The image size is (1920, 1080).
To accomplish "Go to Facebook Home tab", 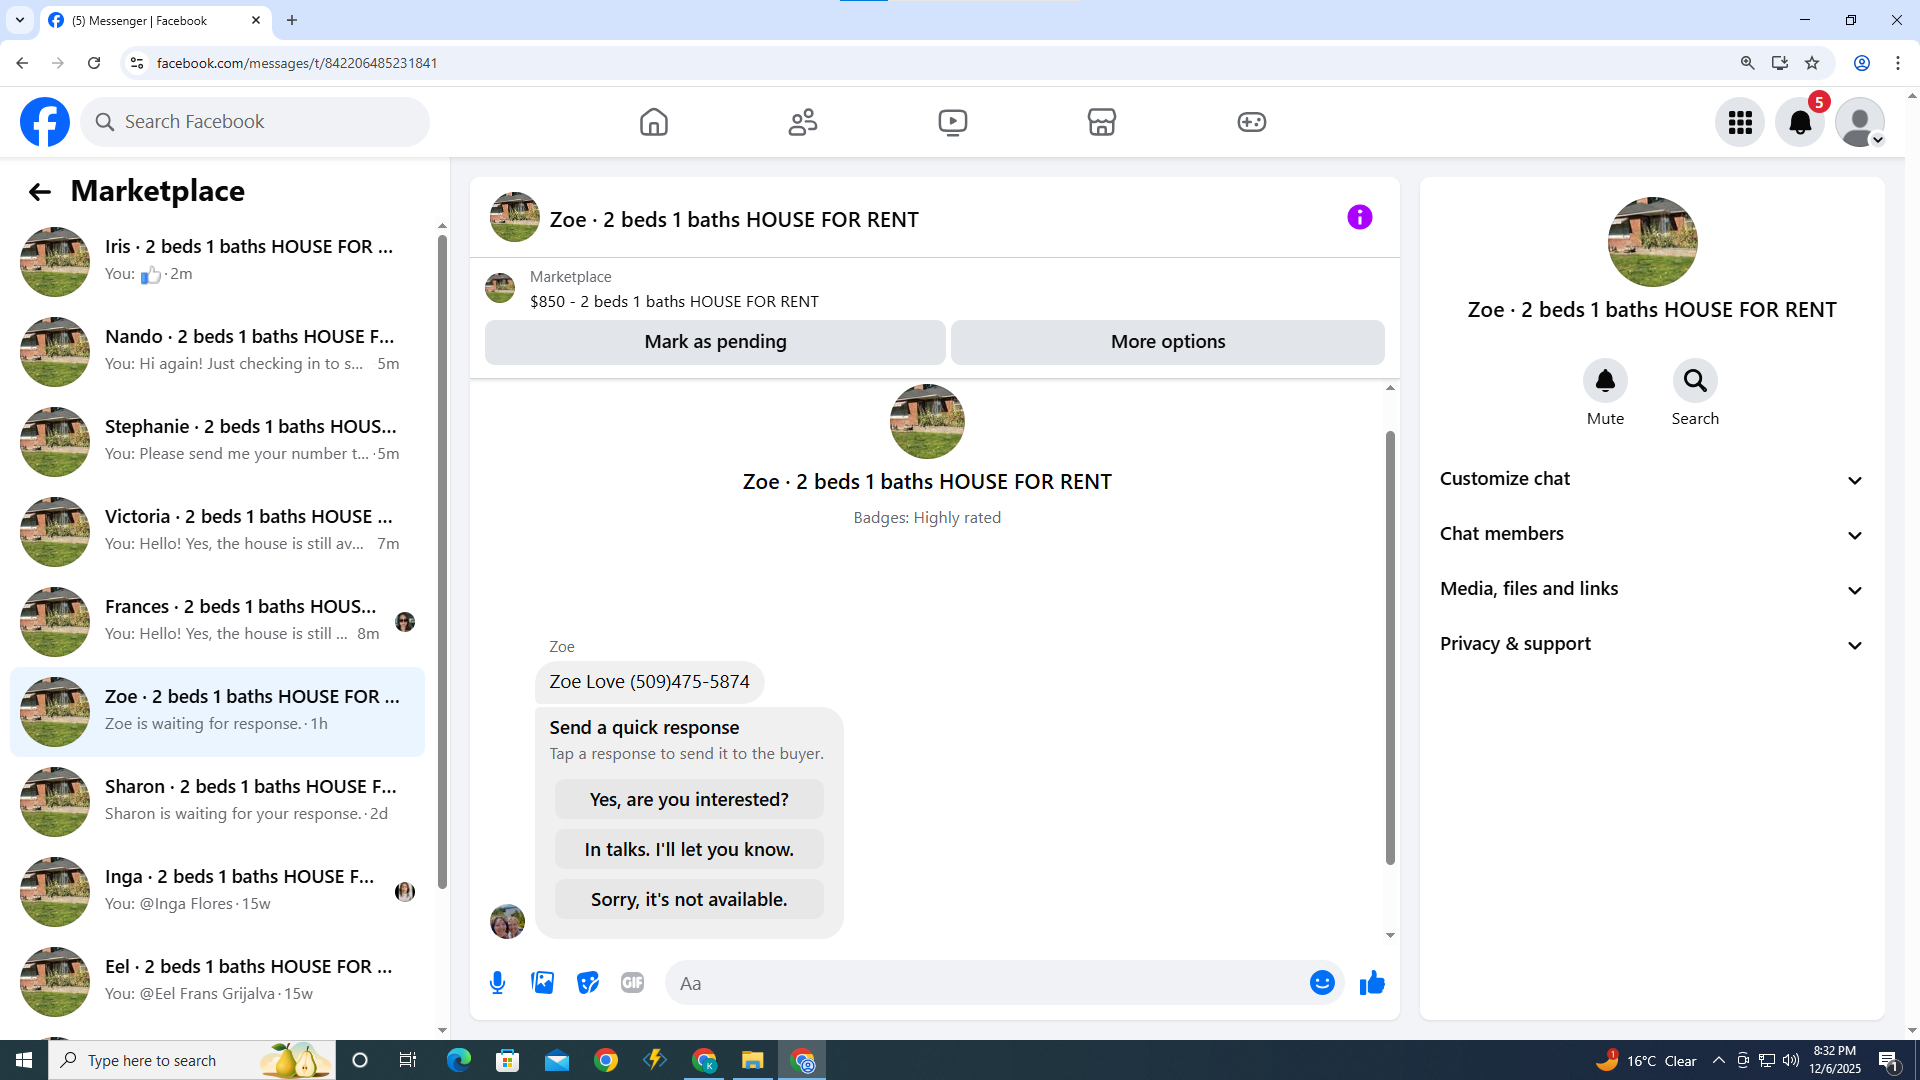I will coord(653,122).
